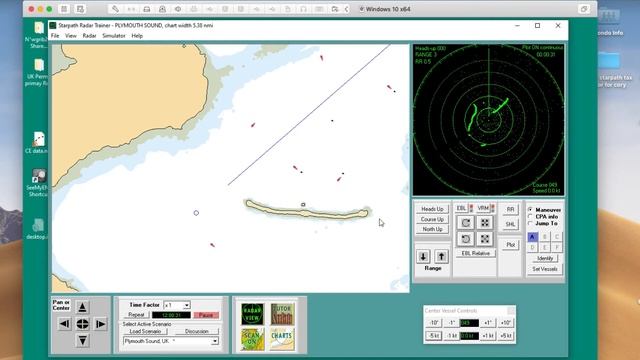The image size is (640, 360).
Task: Open the View menu
Action: (71, 36)
